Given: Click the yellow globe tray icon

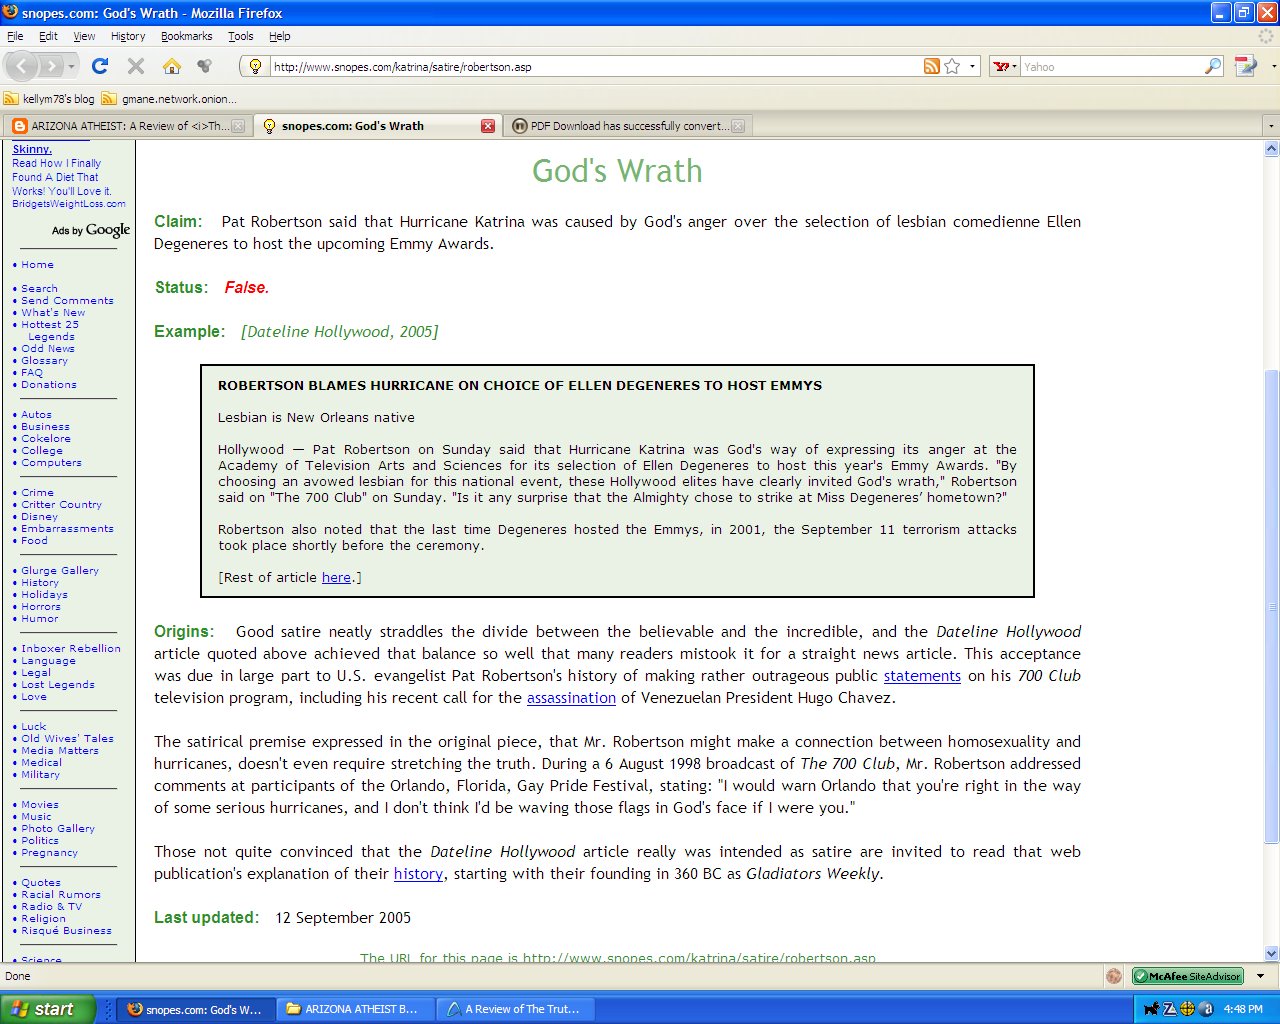Looking at the screenshot, I should click(x=1188, y=1009).
